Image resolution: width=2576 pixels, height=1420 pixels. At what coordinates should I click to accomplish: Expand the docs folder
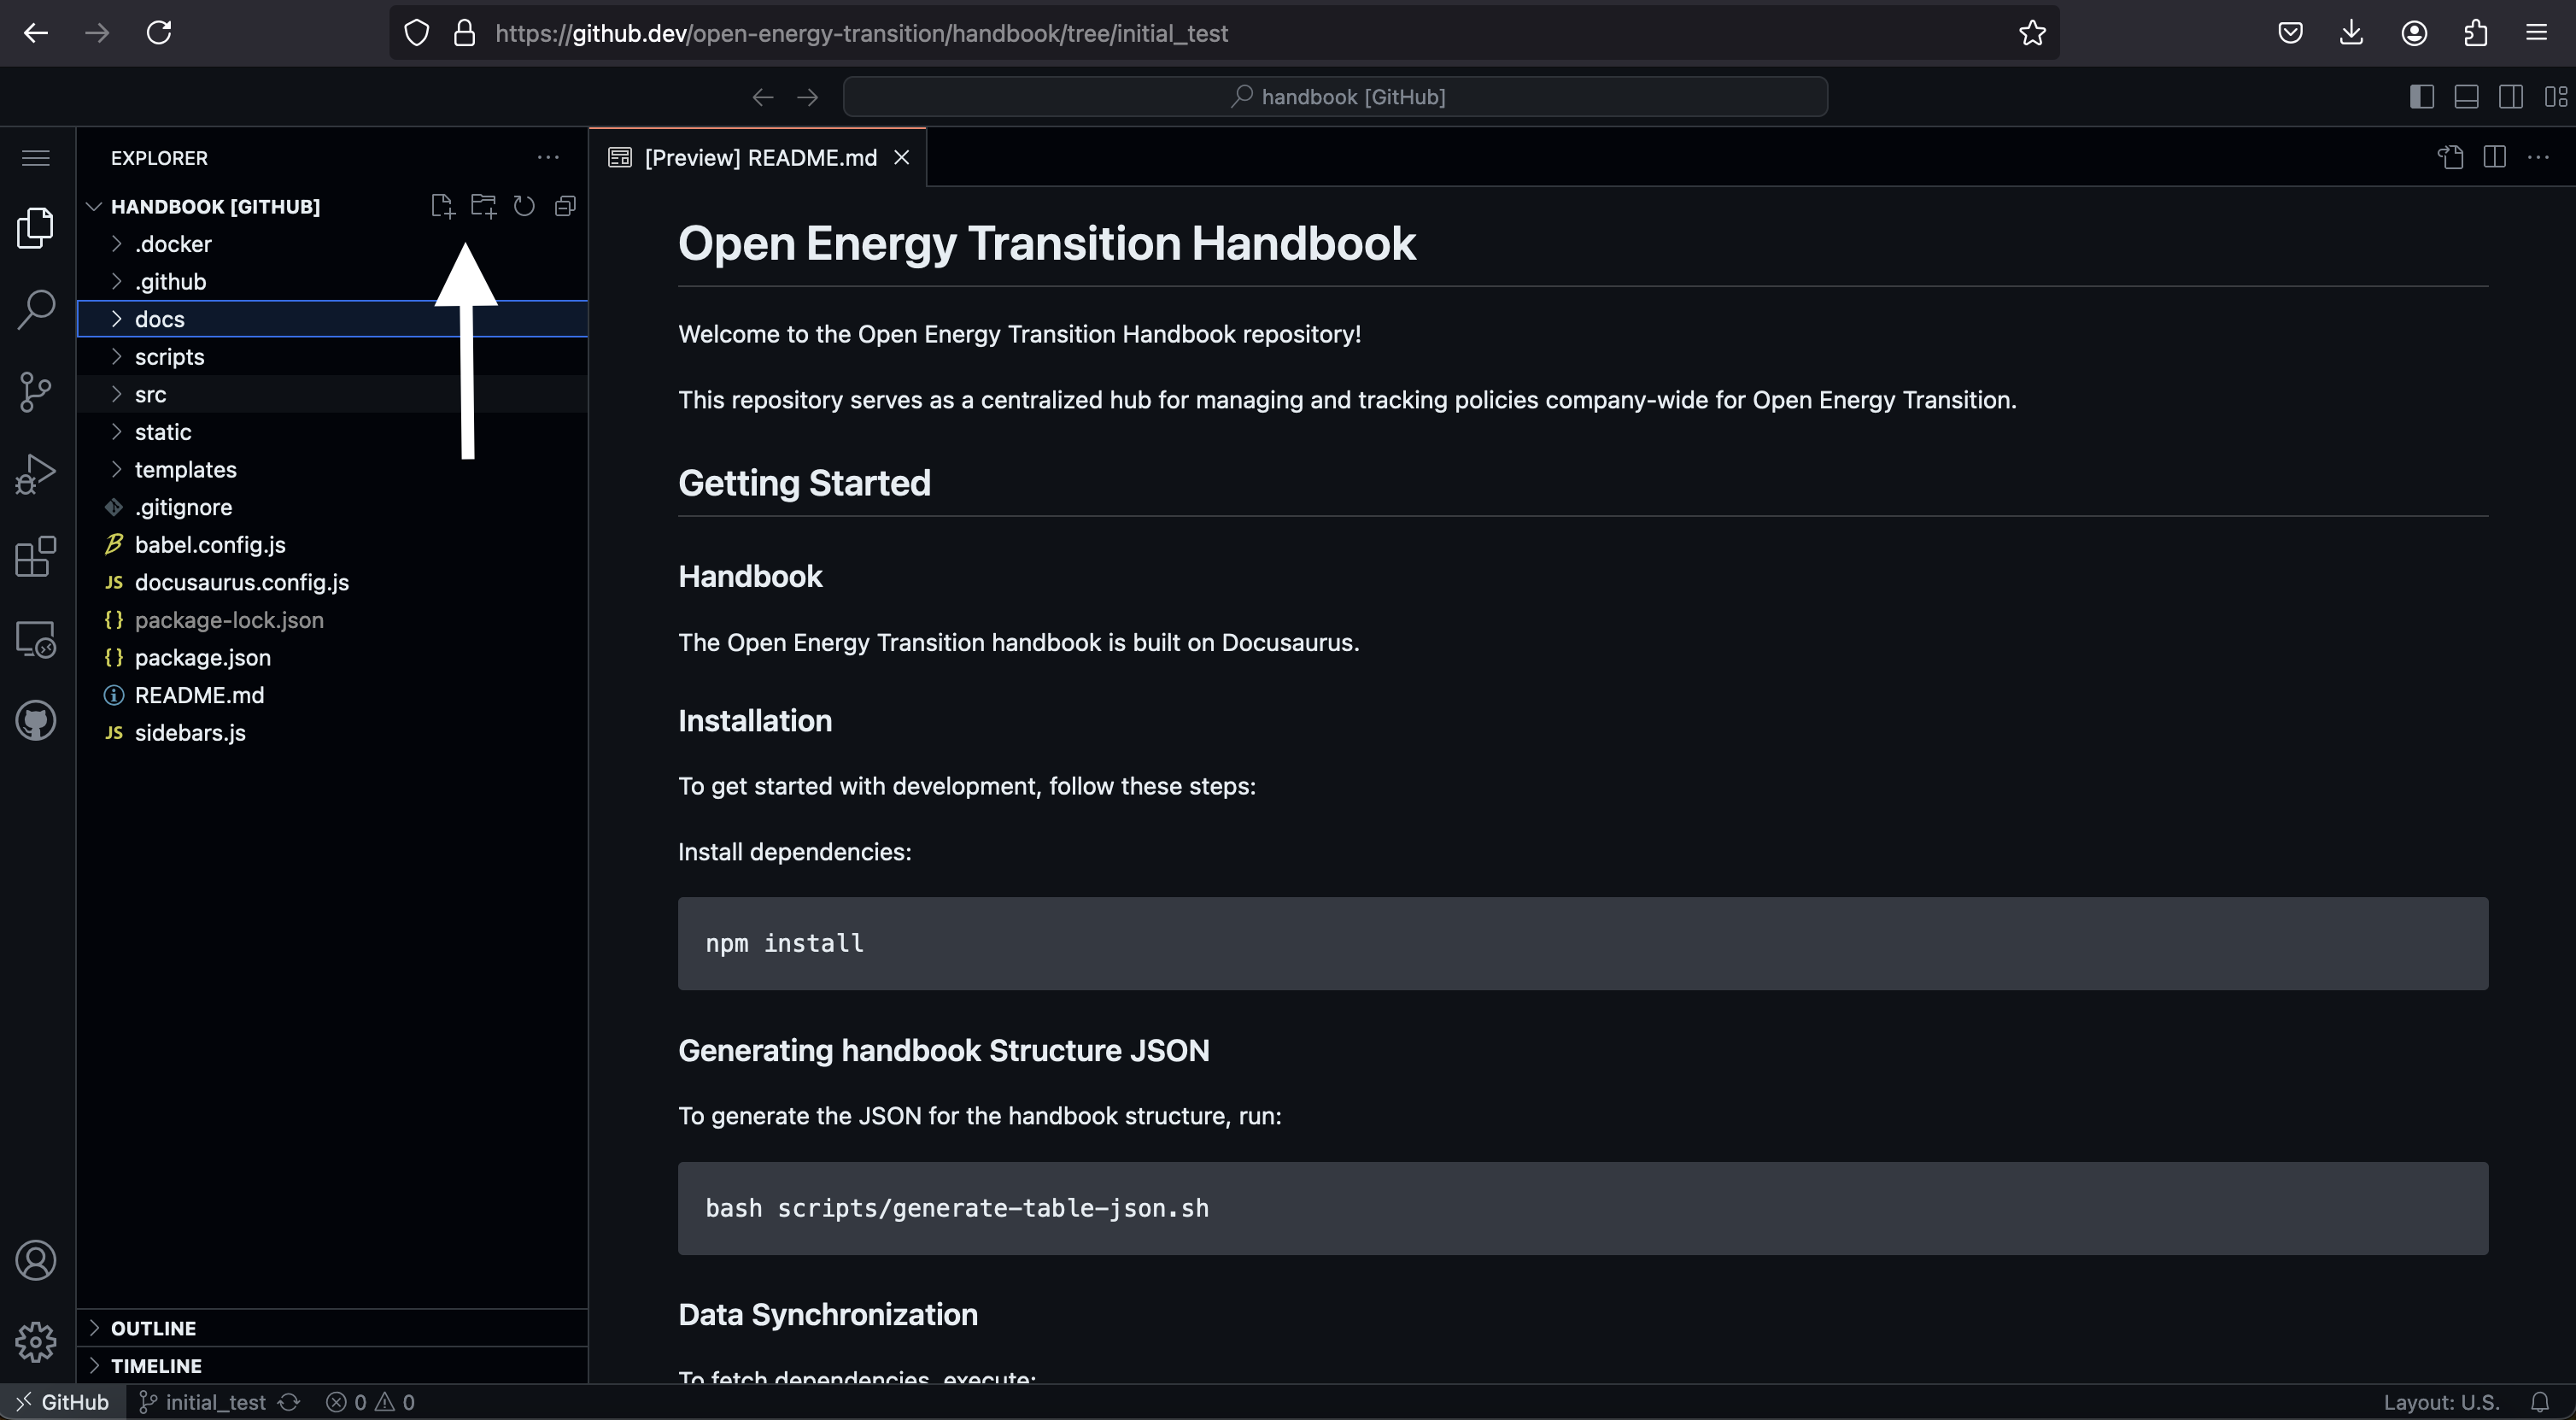coord(160,319)
